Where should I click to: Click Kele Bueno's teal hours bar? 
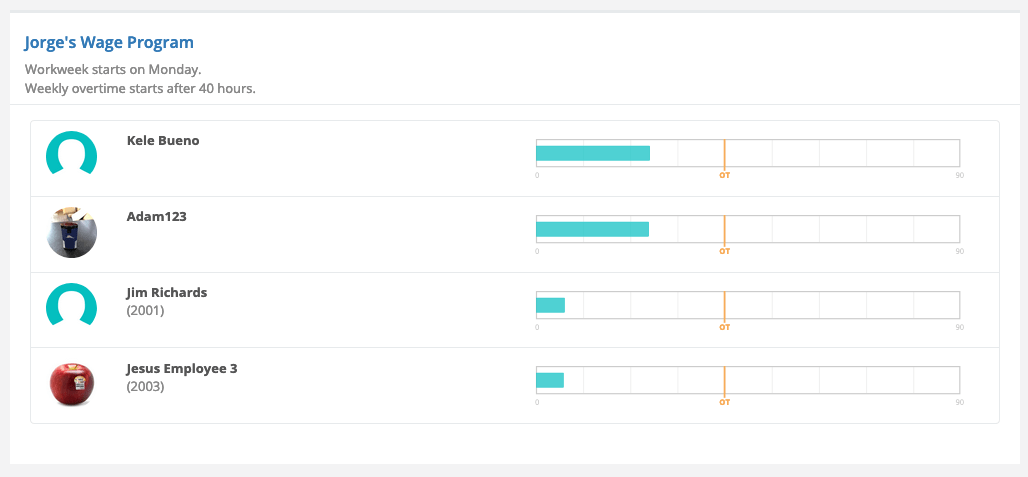click(x=593, y=153)
